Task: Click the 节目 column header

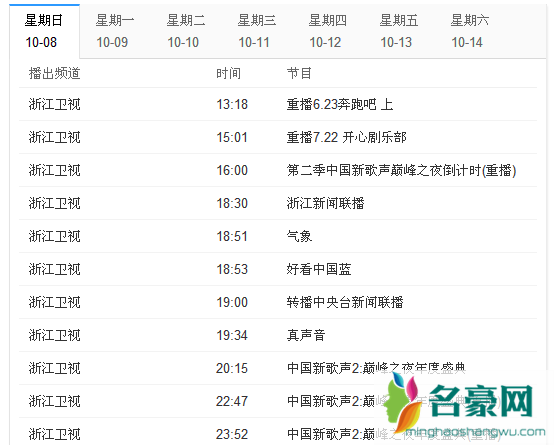Action: pyautogui.click(x=299, y=74)
